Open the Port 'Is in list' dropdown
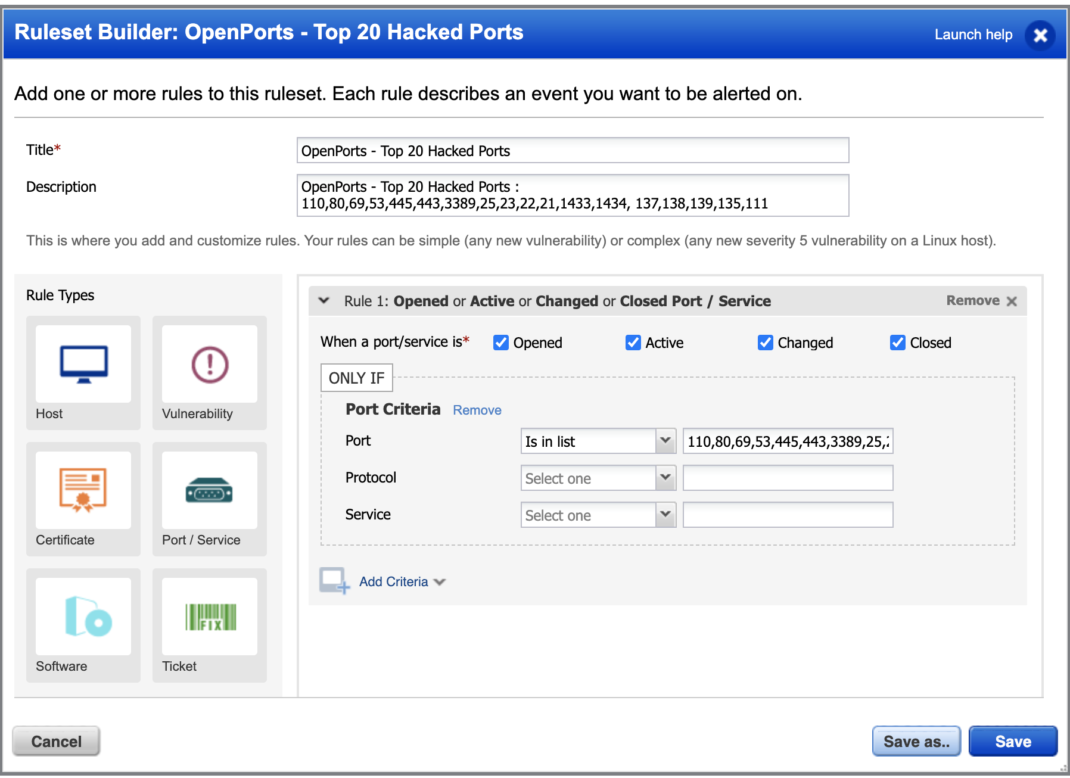This screenshot has height=778, width=1070. [598, 441]
